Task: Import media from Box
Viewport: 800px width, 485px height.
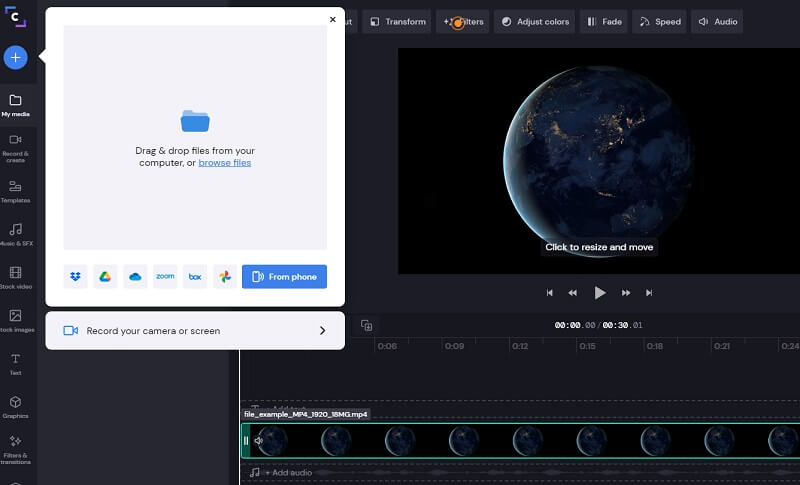Action: tap(195, 276)
